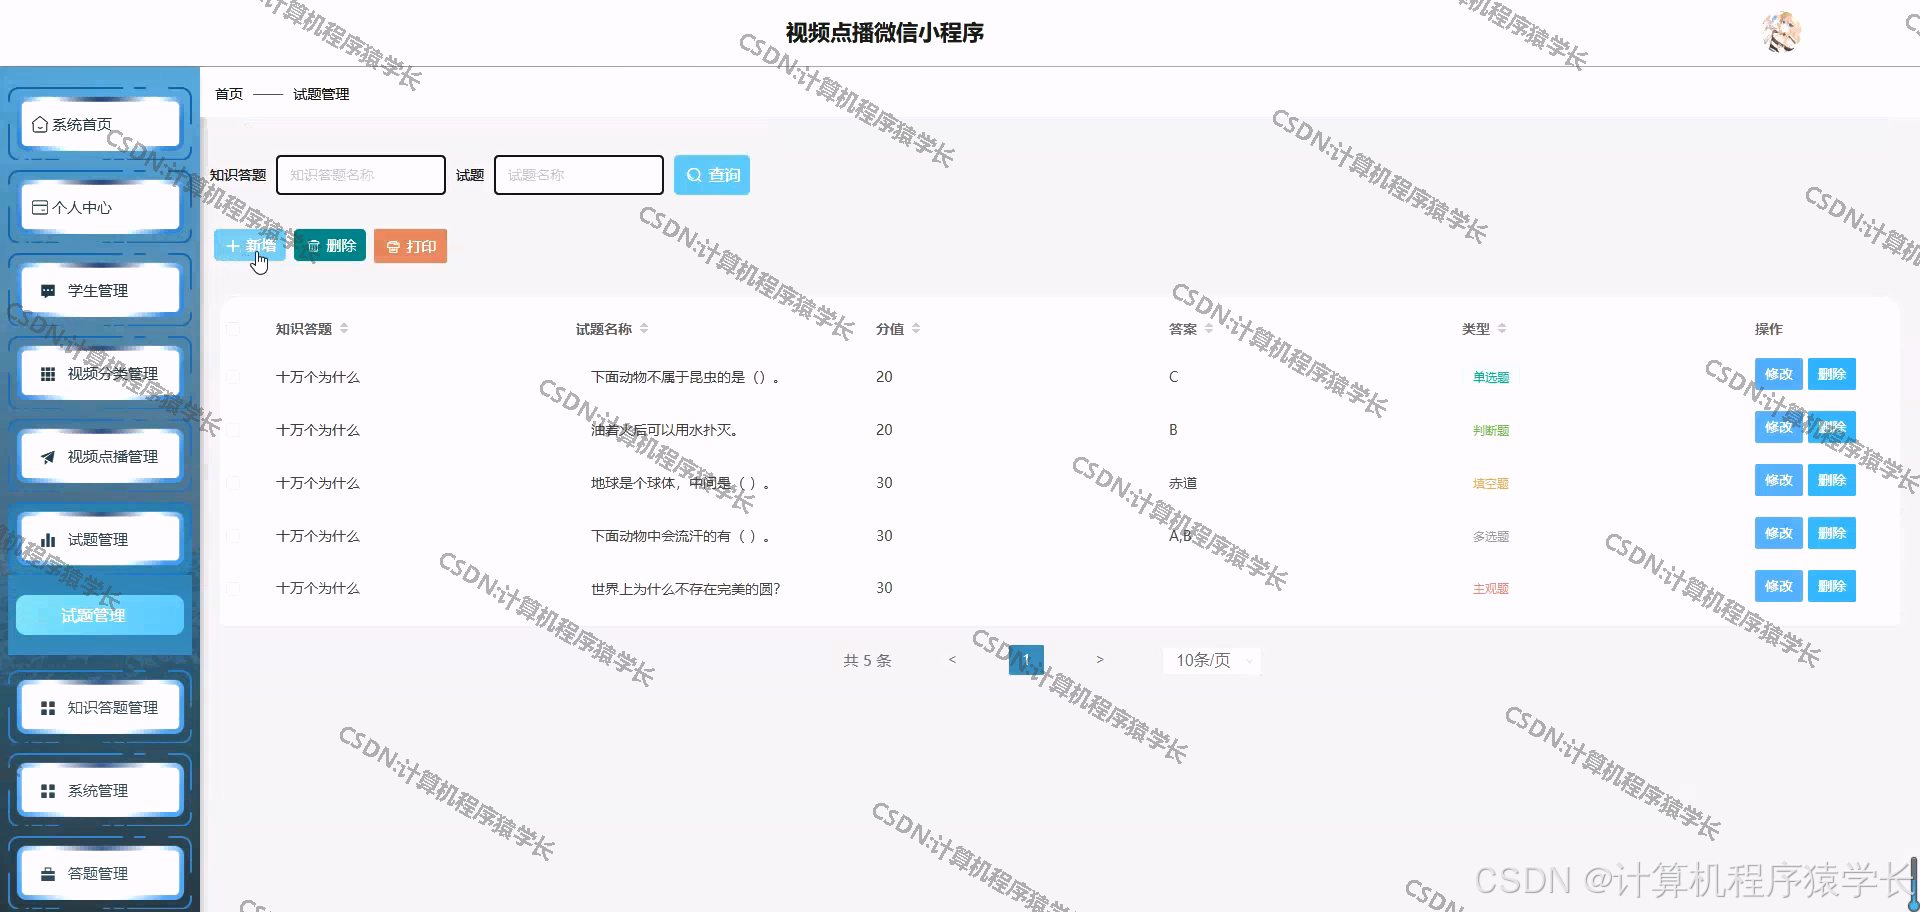Screen dimensions: 1920x912
Task: Focus the 知识答题名称 search field
Action: point(361,175)
